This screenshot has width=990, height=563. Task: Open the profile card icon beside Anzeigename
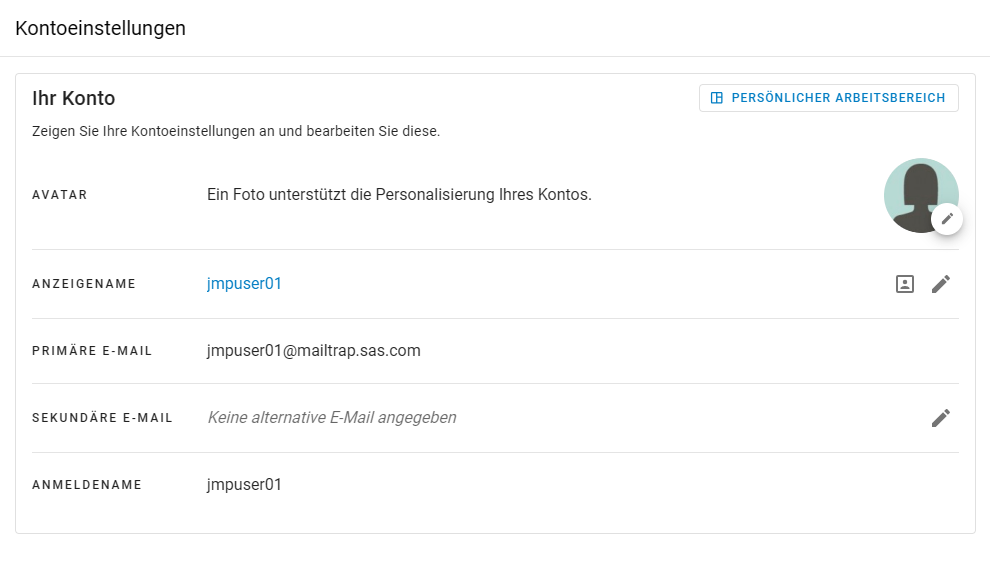(x=904, y=284)
